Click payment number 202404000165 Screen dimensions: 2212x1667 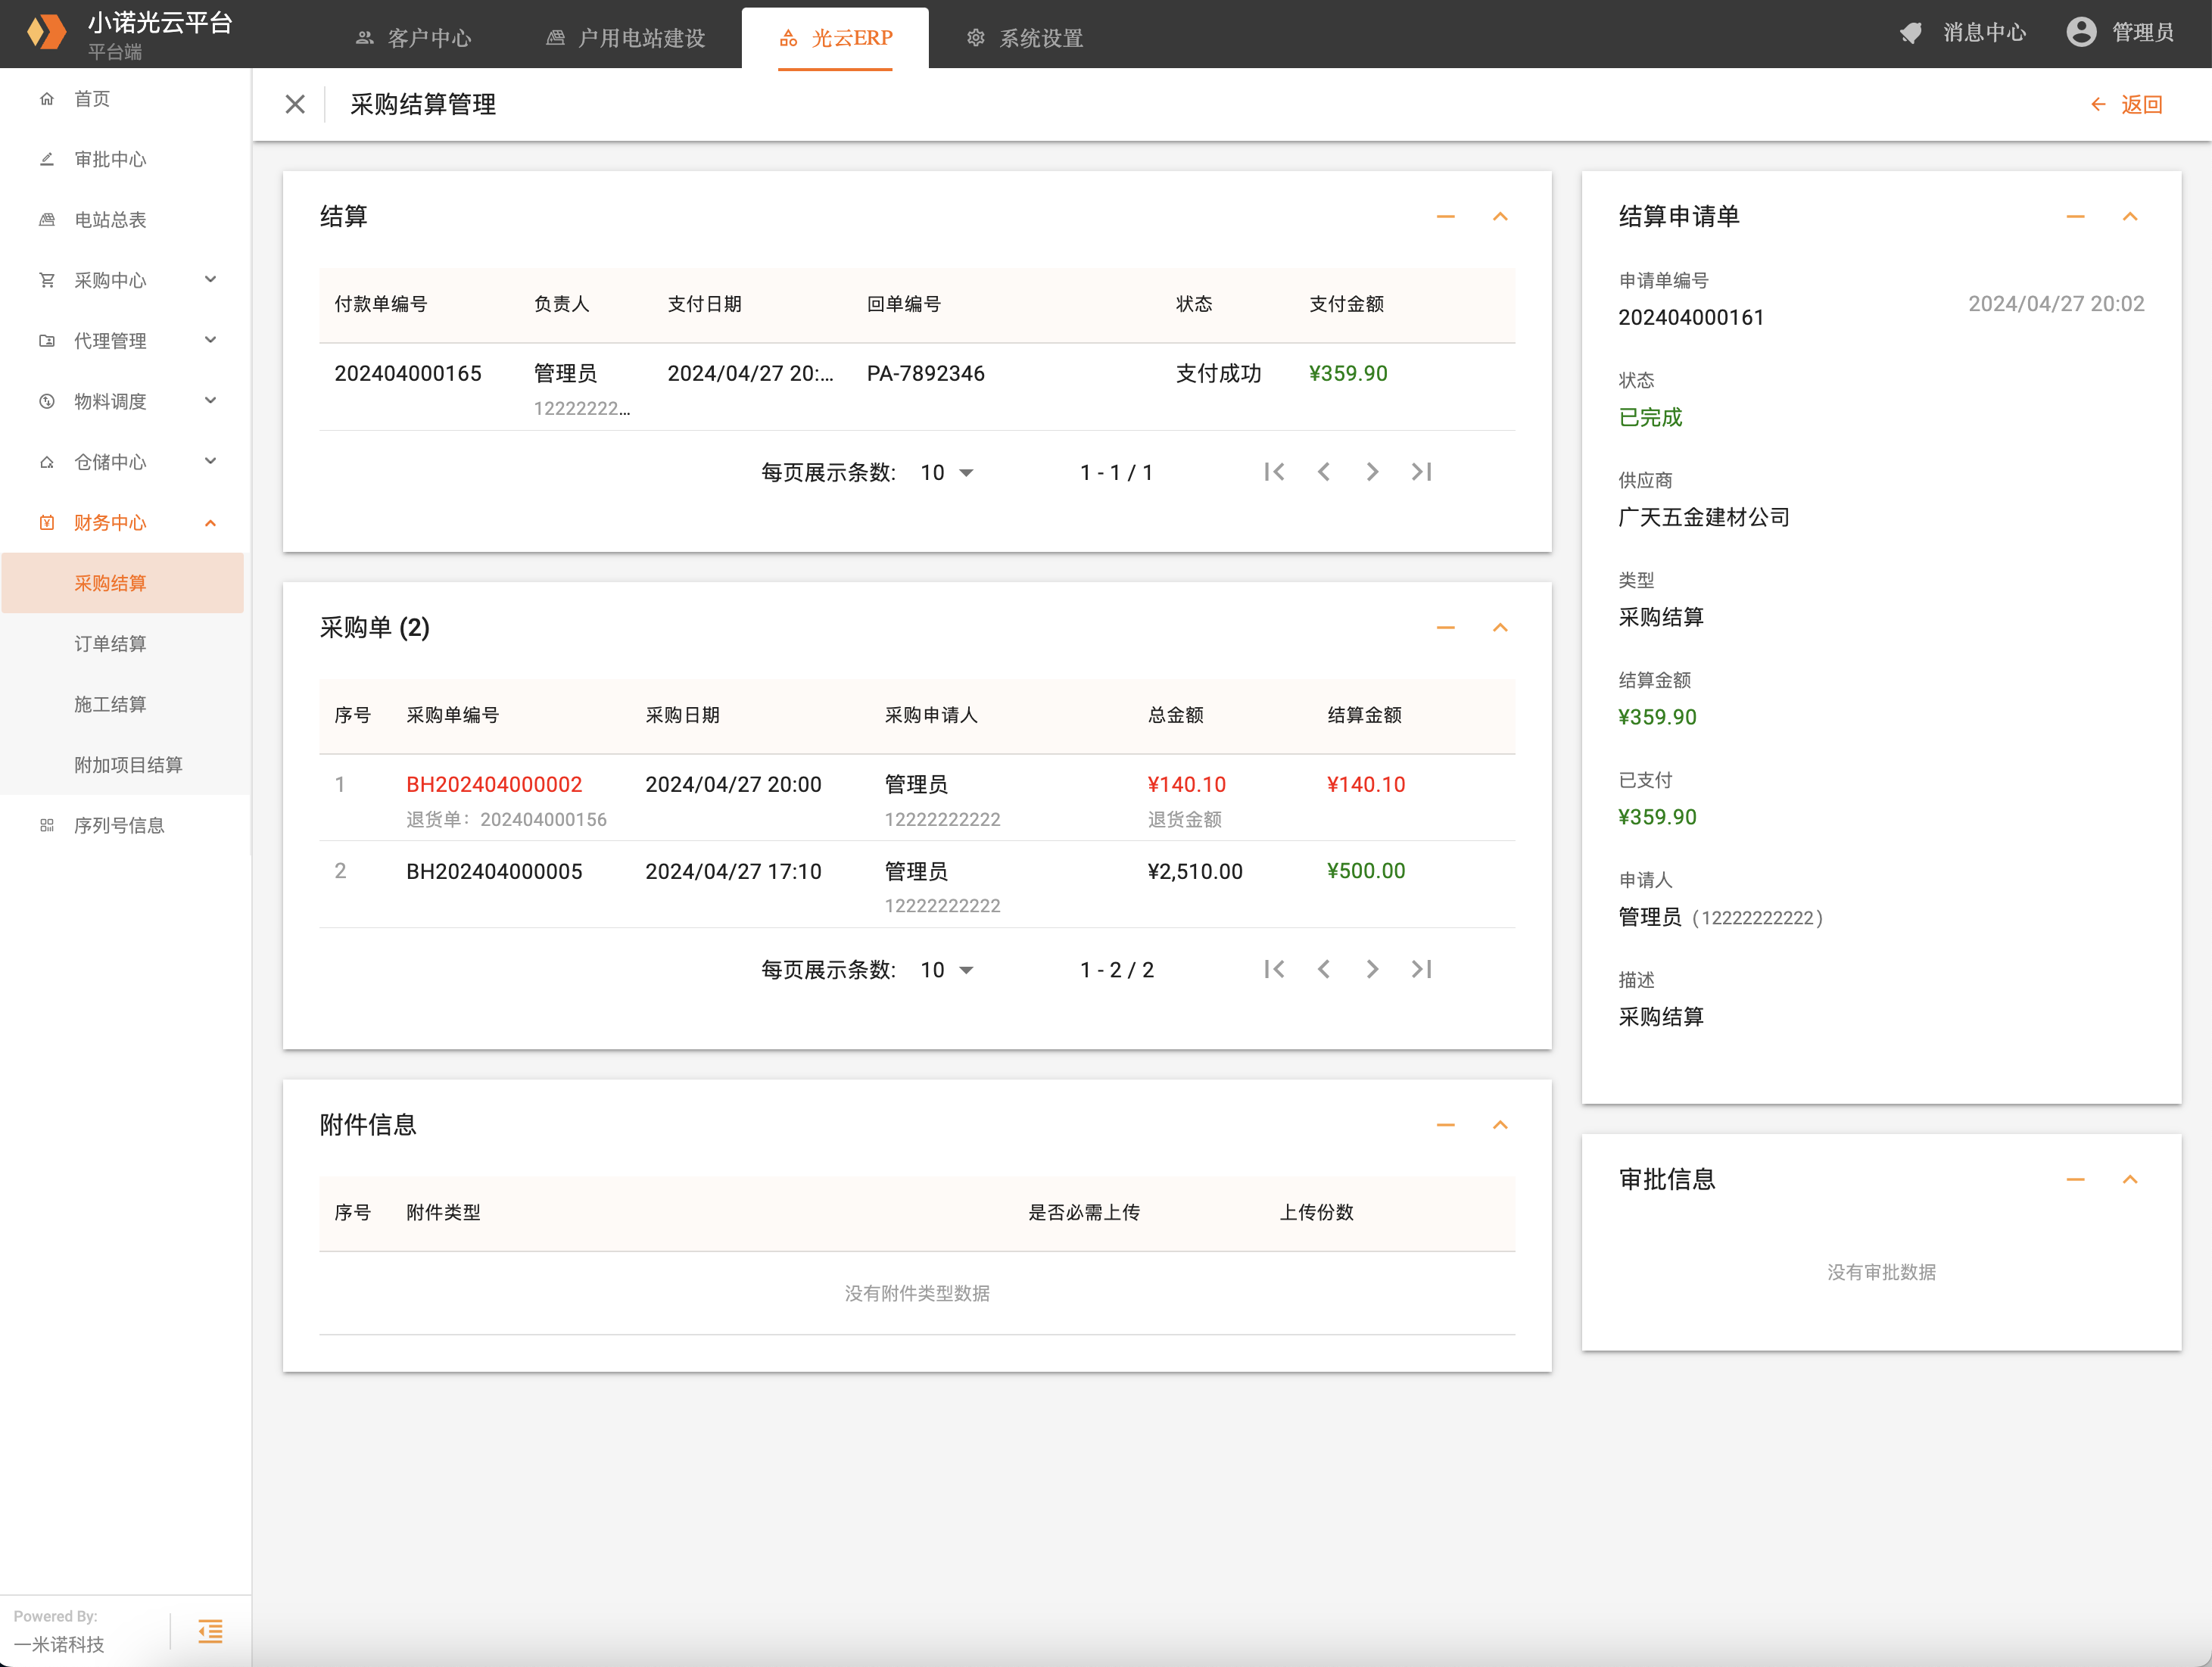coord(408,374)
